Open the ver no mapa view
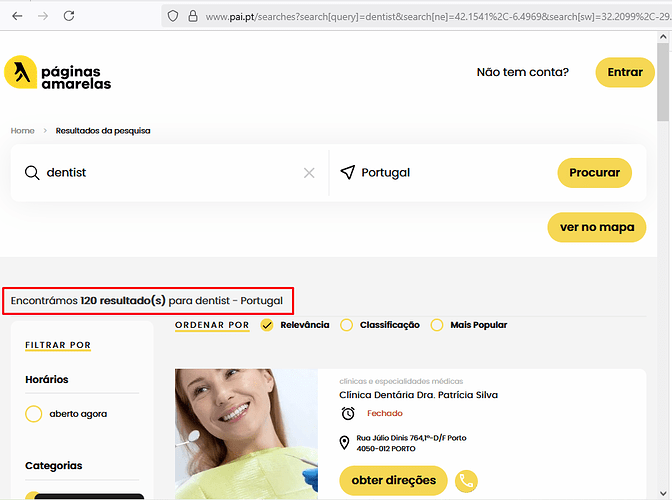 tap(596, 227)
